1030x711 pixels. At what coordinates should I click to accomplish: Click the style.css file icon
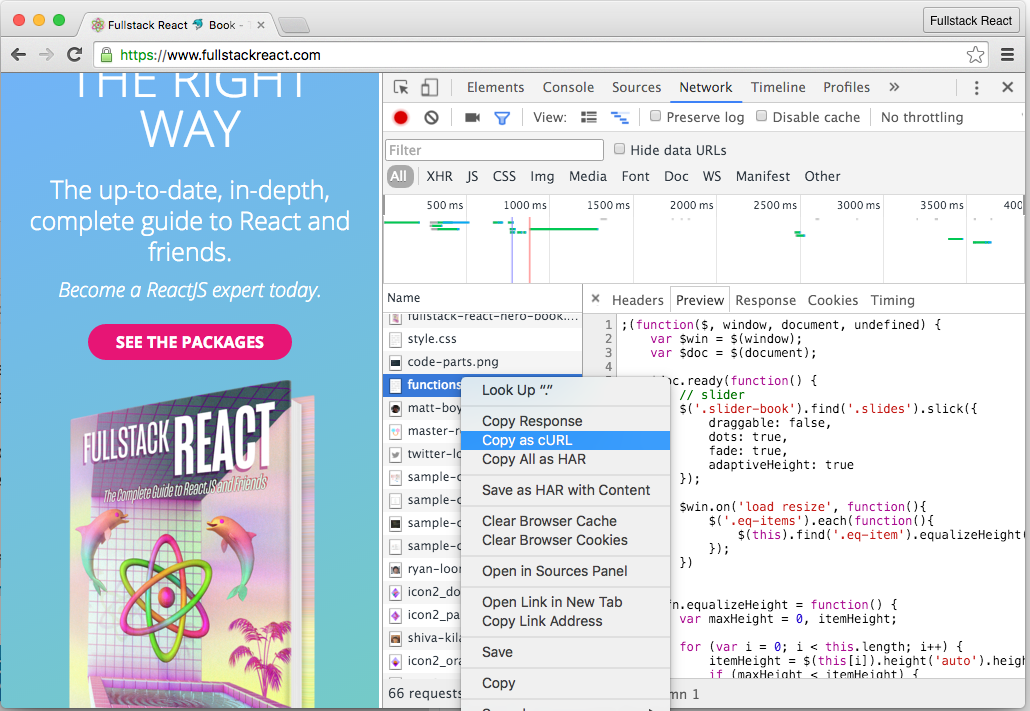point(395,339)
